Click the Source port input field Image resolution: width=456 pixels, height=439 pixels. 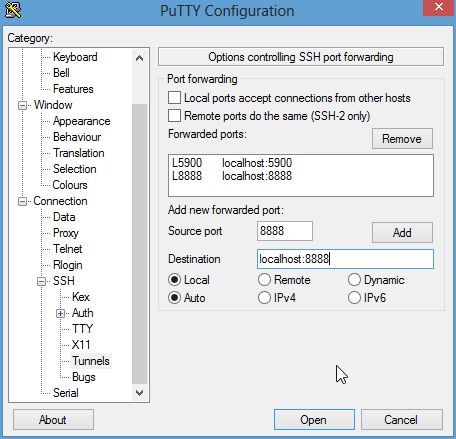click(285, 231)
